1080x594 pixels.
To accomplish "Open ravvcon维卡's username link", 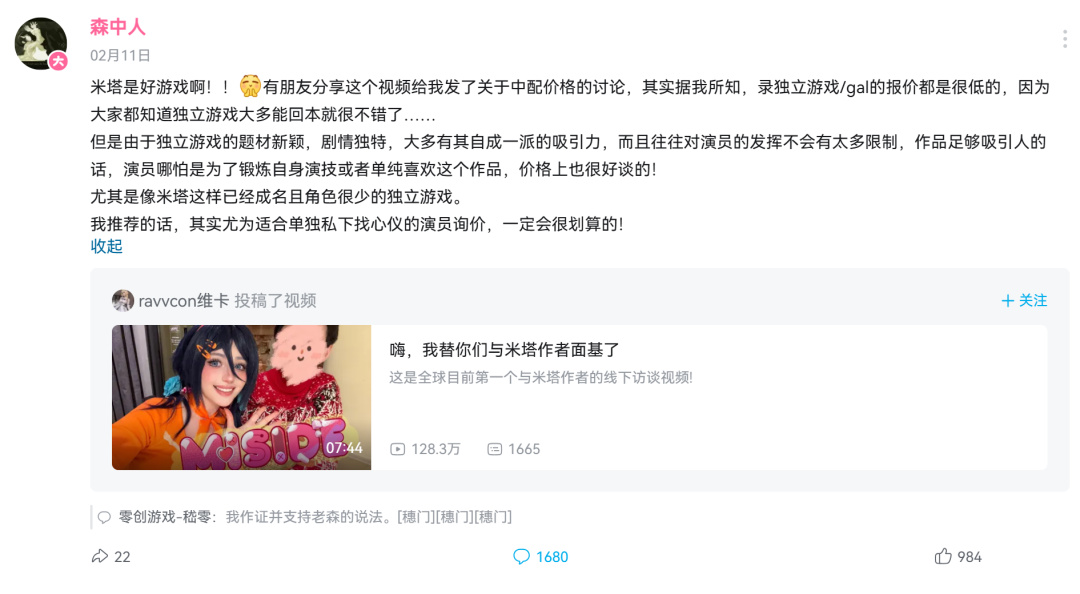I will pyautogui.click(x=184, y=300).
